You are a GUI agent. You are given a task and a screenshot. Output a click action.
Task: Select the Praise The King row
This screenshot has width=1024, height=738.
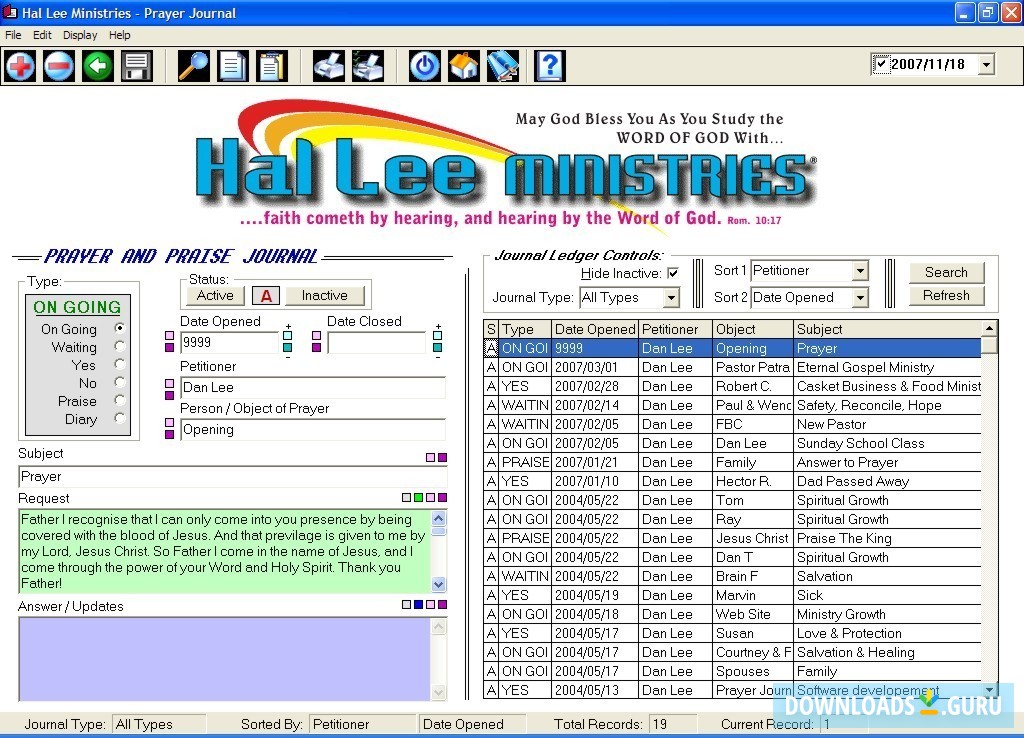pyautogui.click(x=732, y=538)
